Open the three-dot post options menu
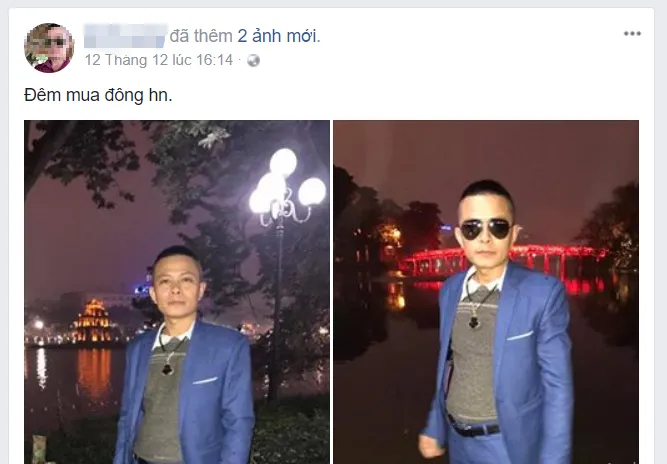 632,34
